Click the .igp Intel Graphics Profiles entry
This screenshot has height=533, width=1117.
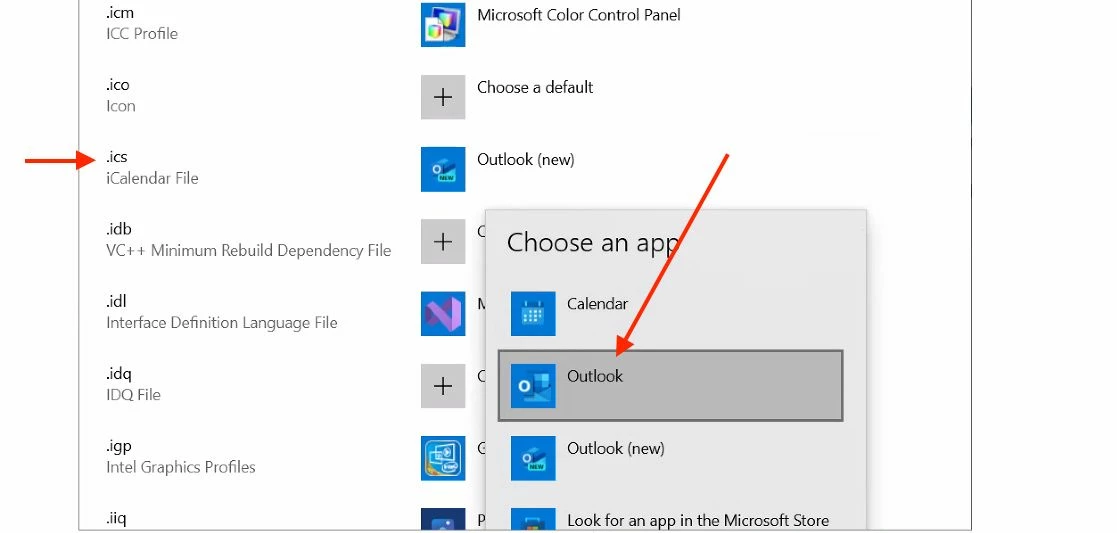tap(180, 457)
